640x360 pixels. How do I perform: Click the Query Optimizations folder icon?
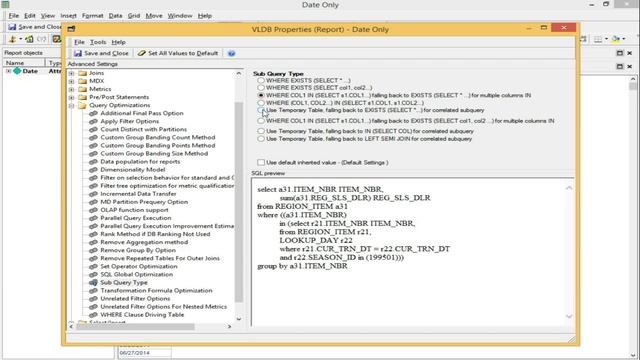(82, 105)
